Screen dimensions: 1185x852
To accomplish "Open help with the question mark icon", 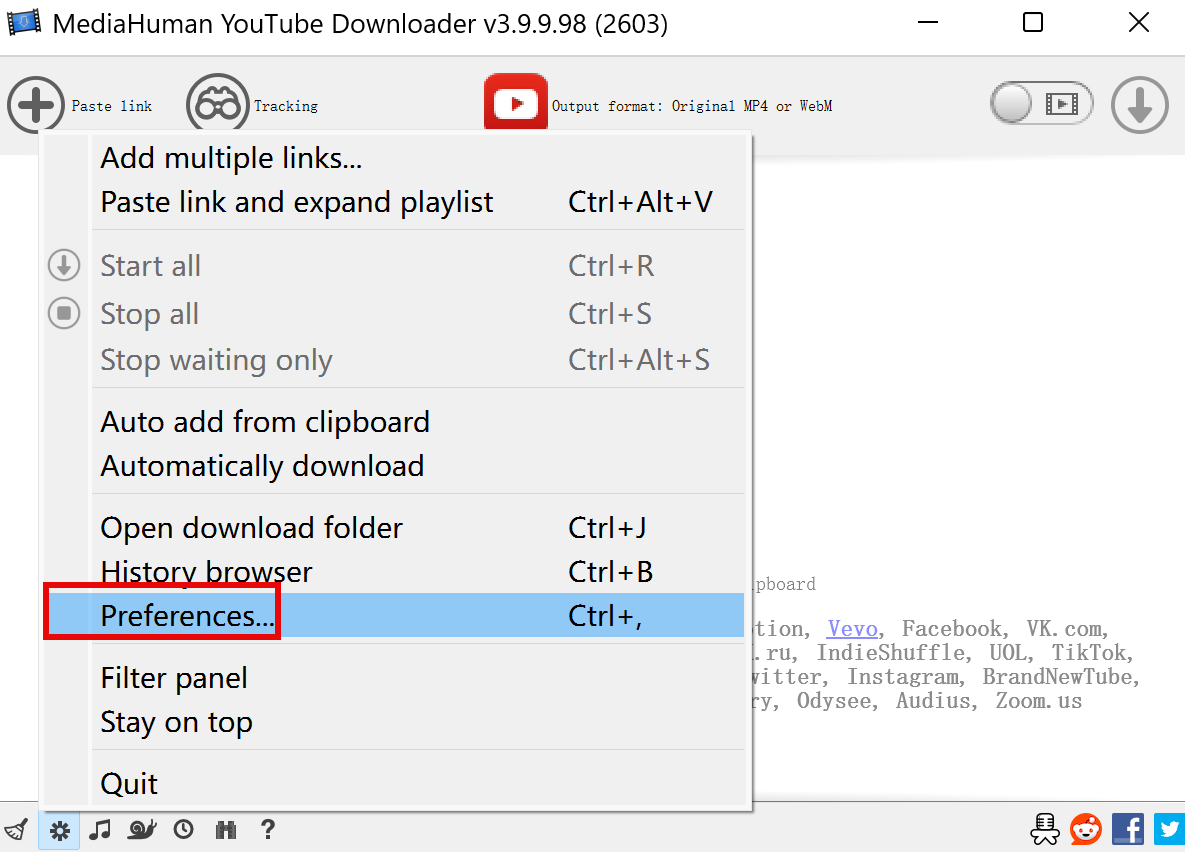I will pos(267,829).
